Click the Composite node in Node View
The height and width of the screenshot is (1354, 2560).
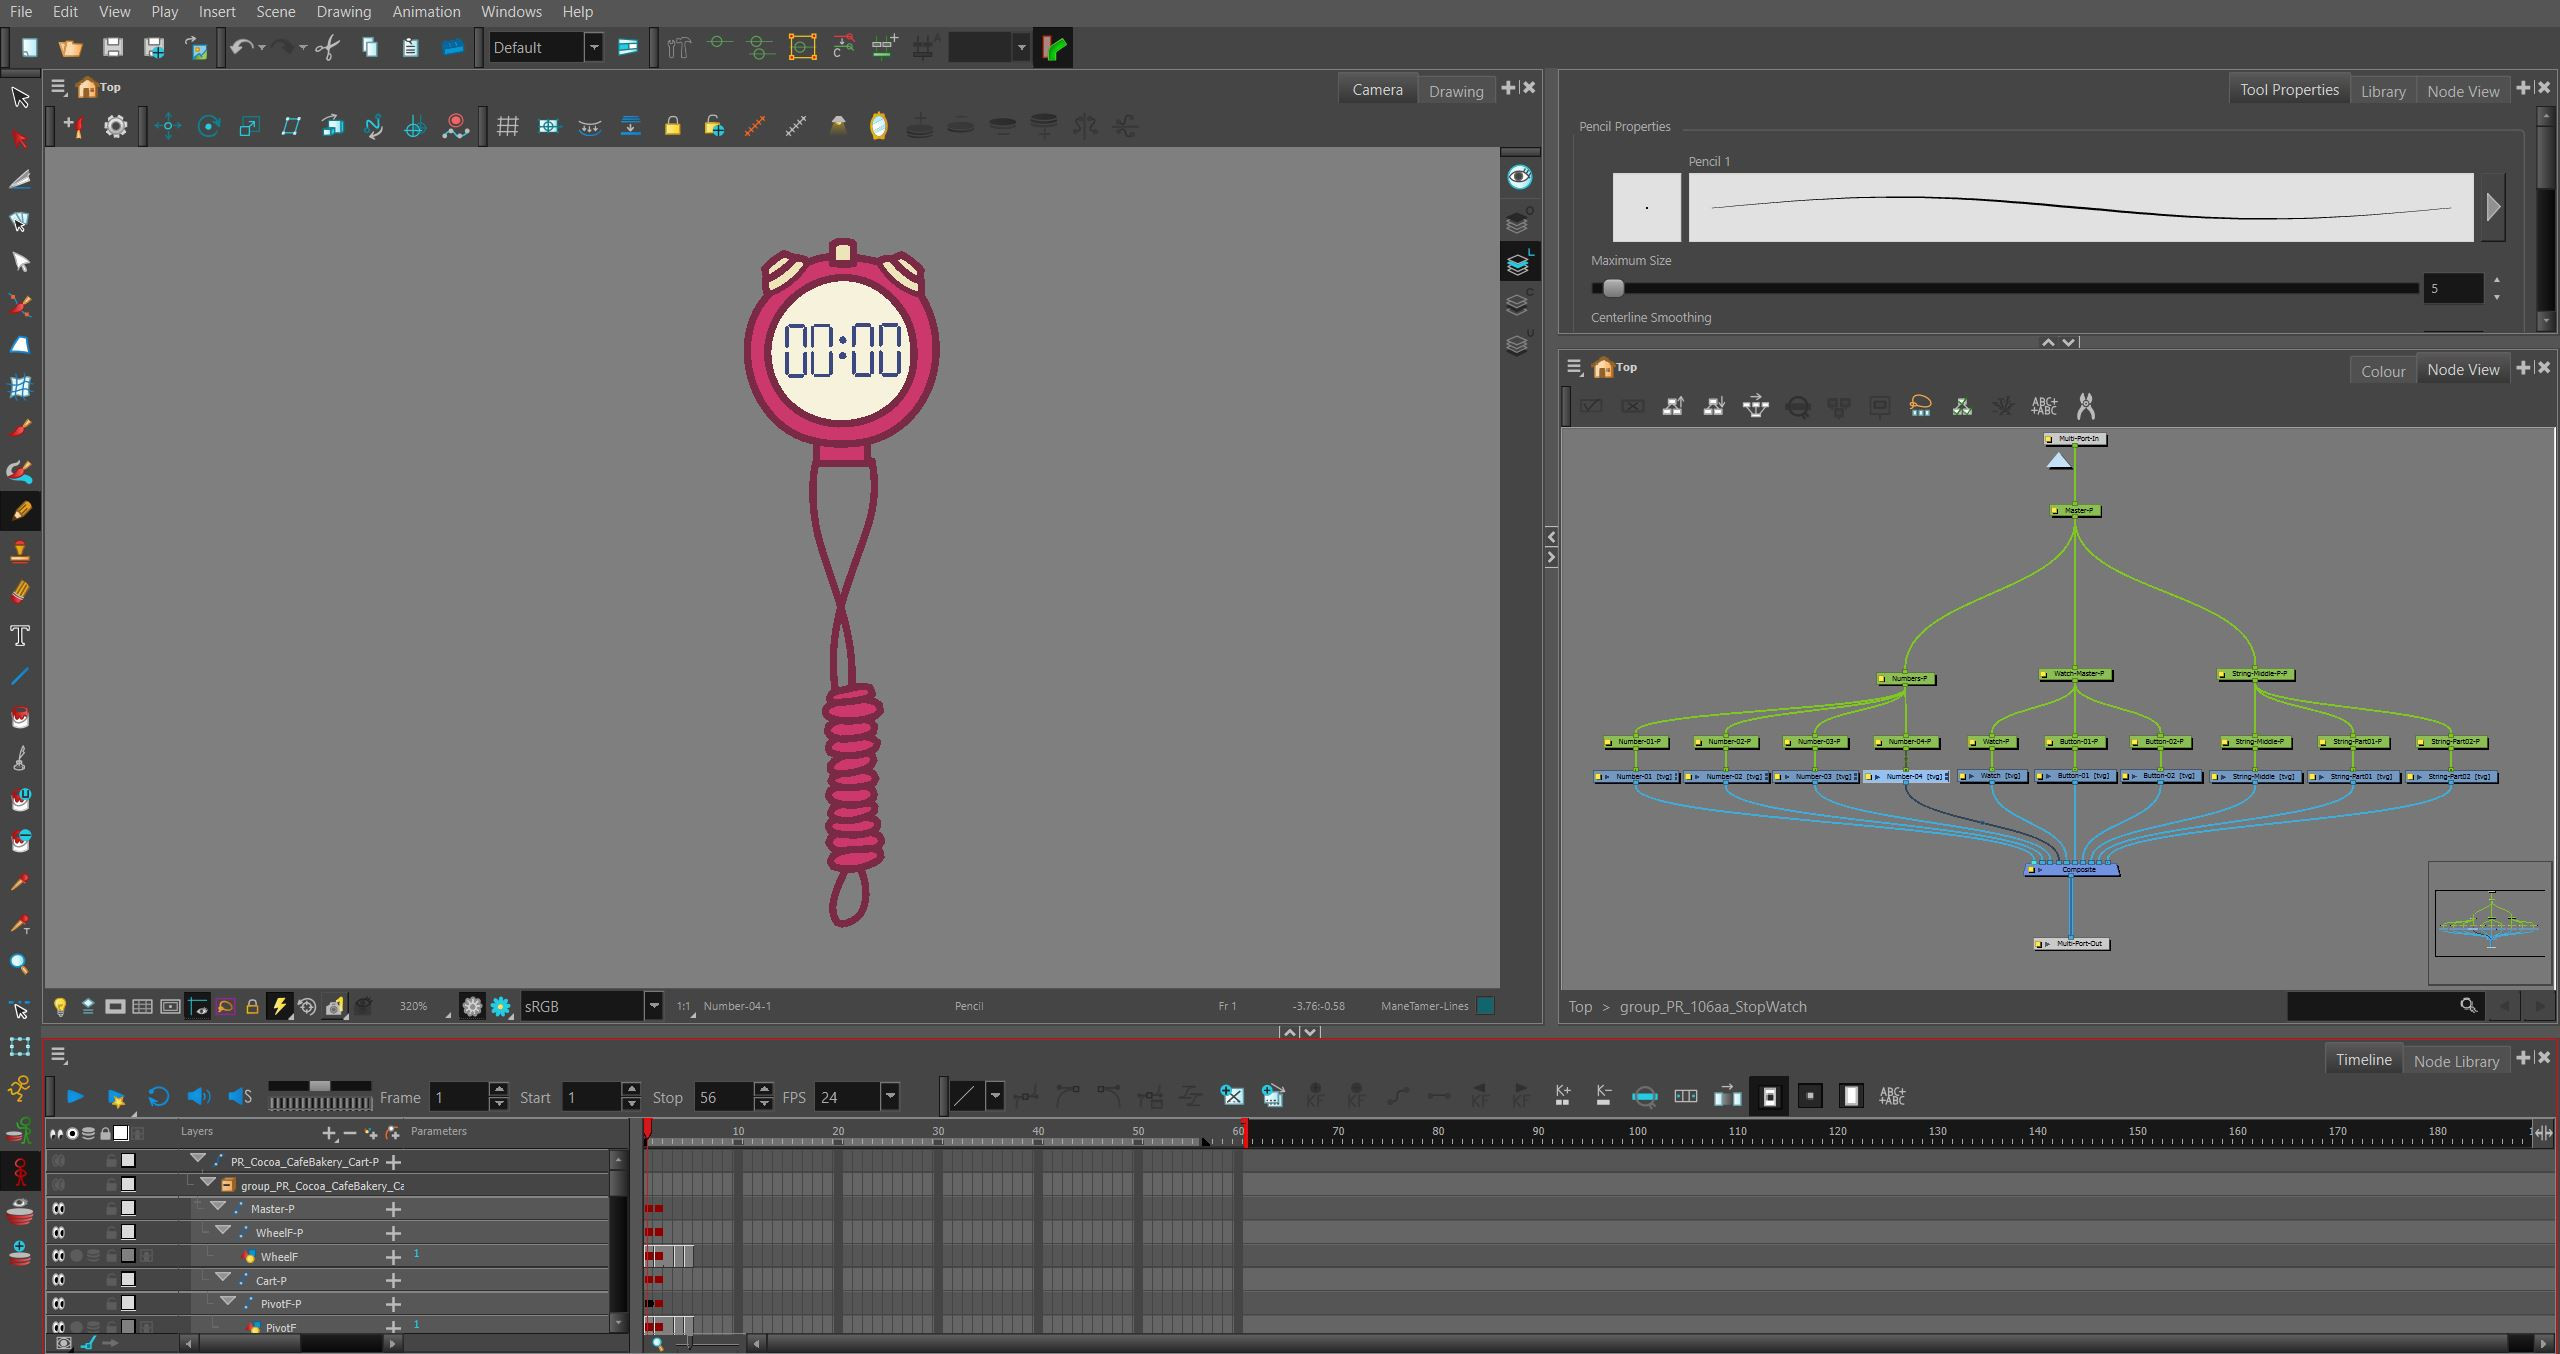(2072, 869)
